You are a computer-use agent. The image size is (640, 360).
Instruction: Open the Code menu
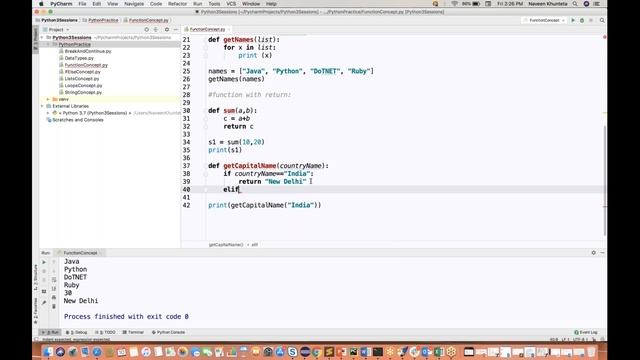156,4
